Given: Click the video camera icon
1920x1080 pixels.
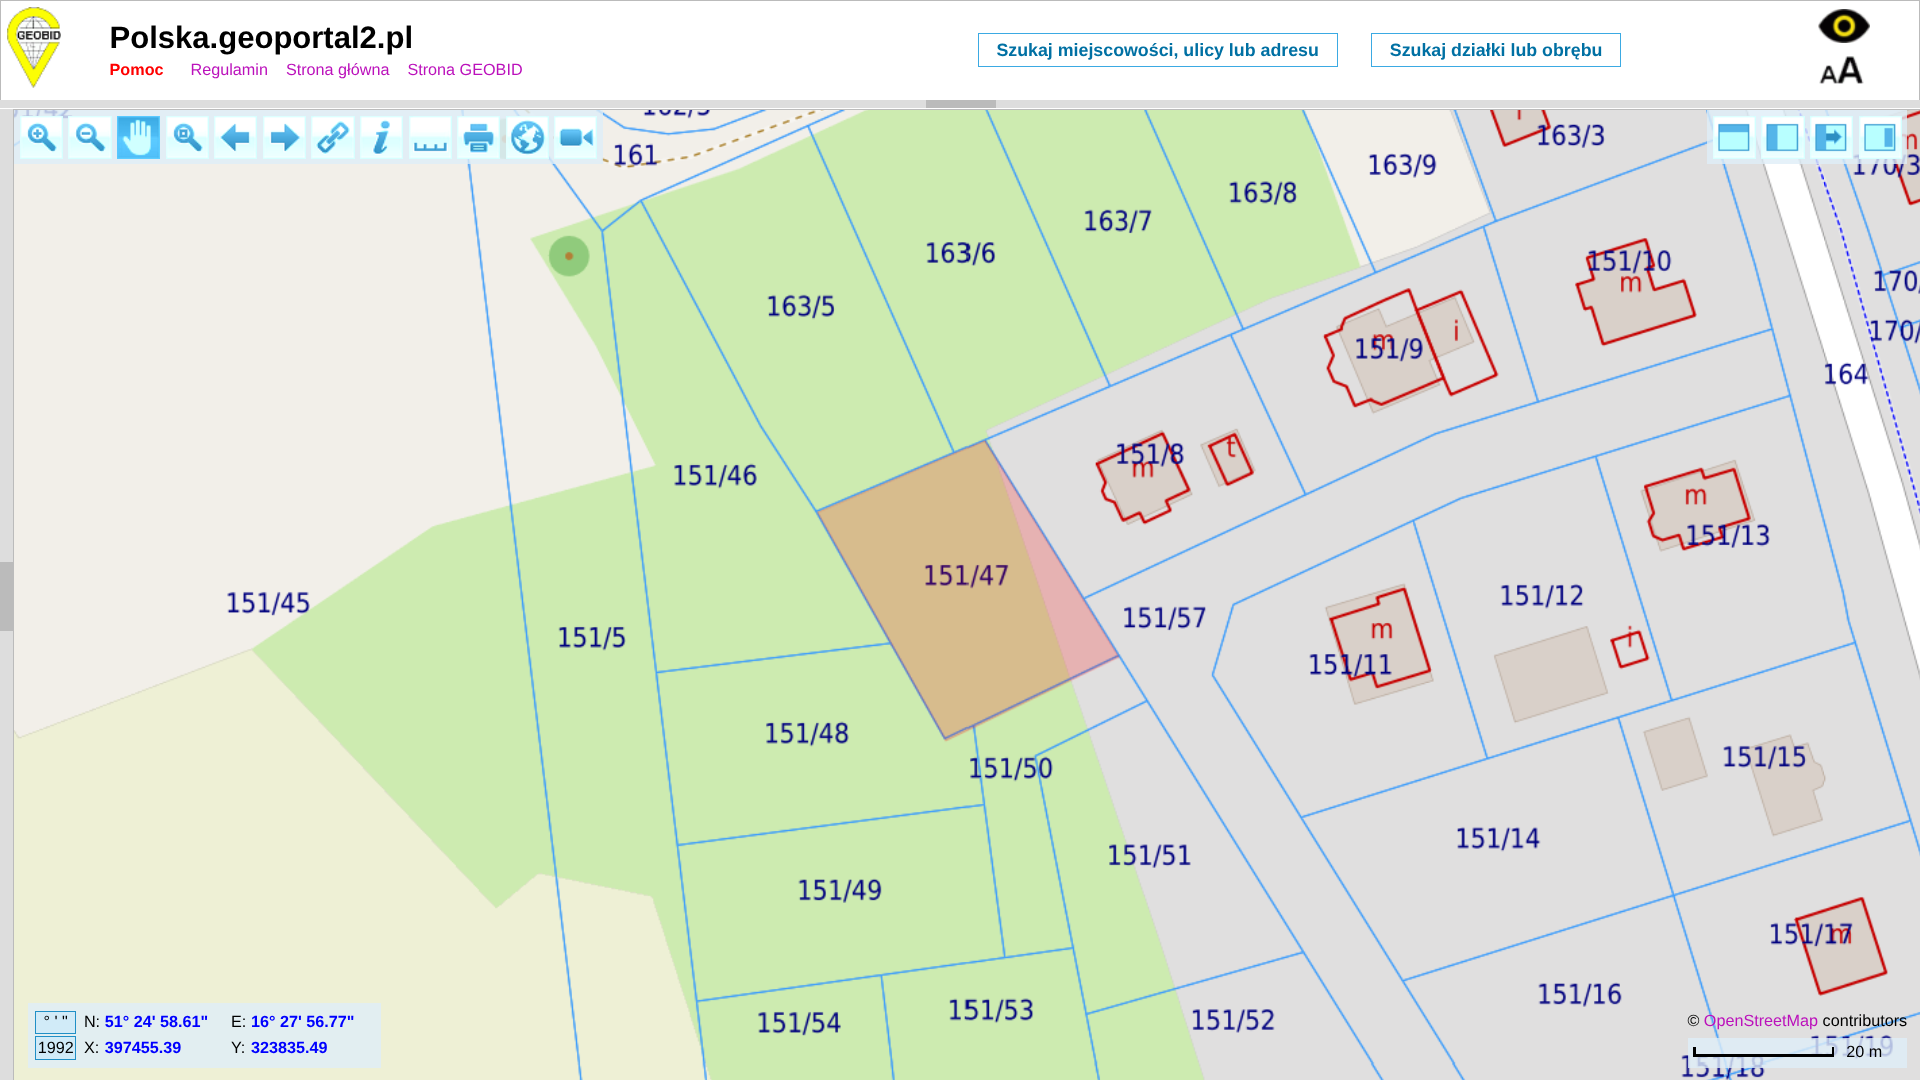Looking at the screenshot, I should point(576,138).
